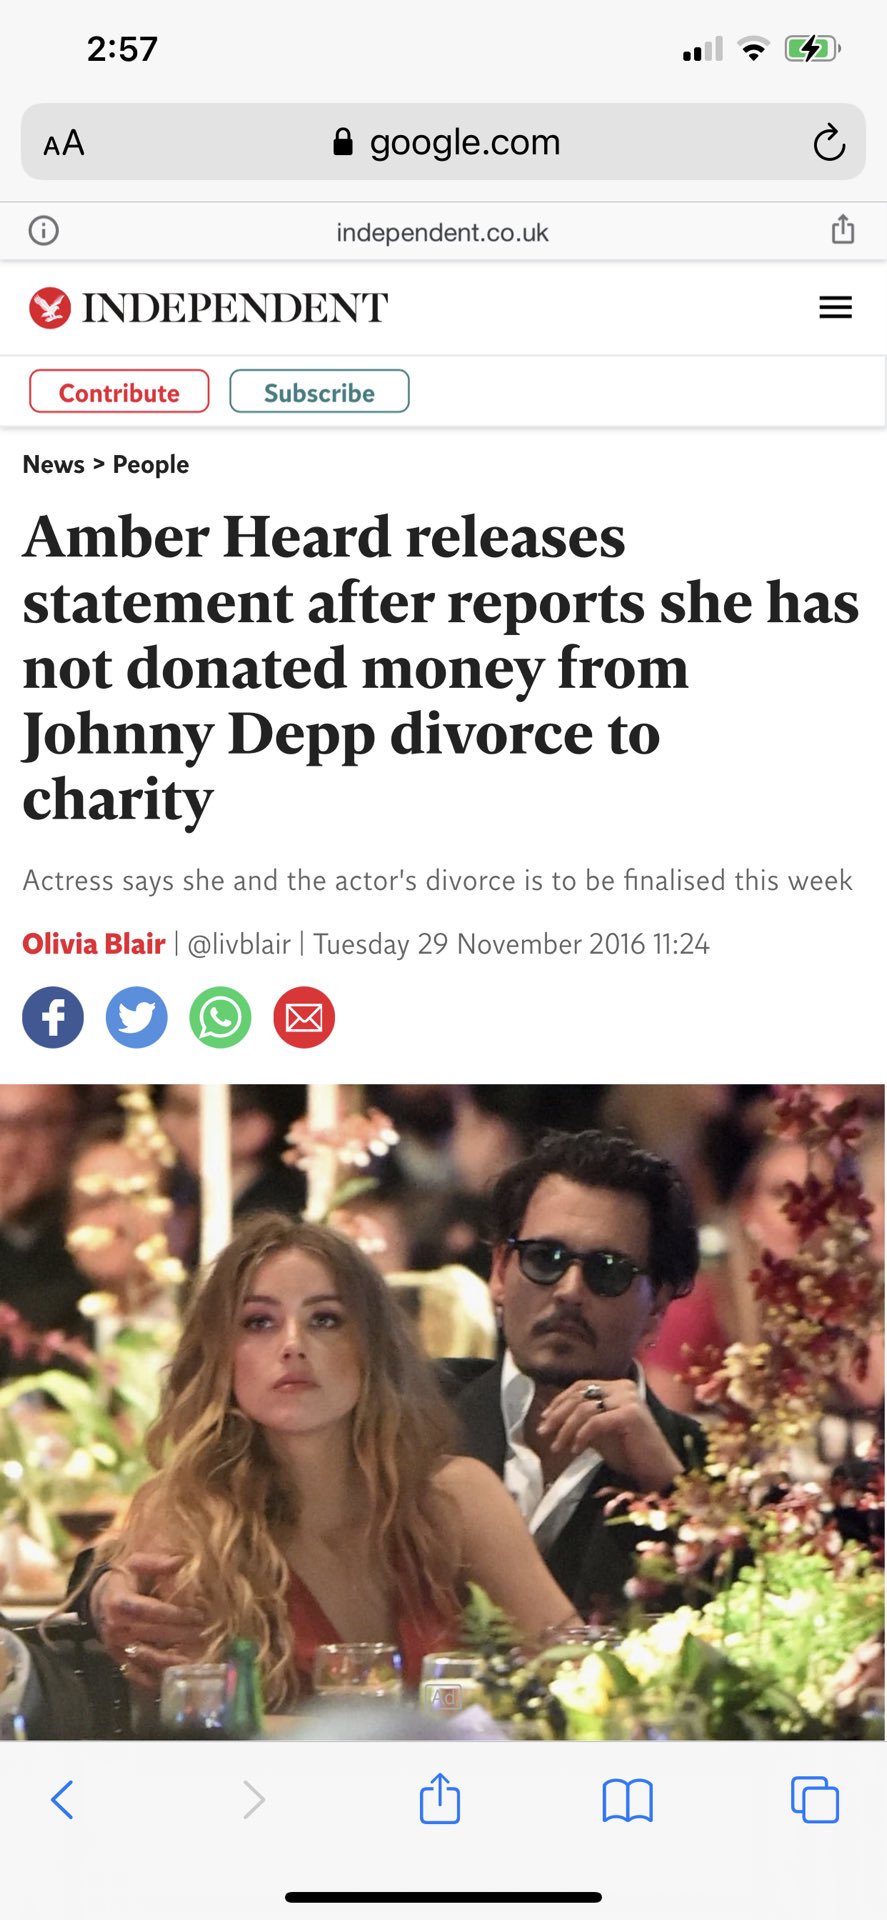Open author Olivia Blair's page

click(x=94, y=943)
